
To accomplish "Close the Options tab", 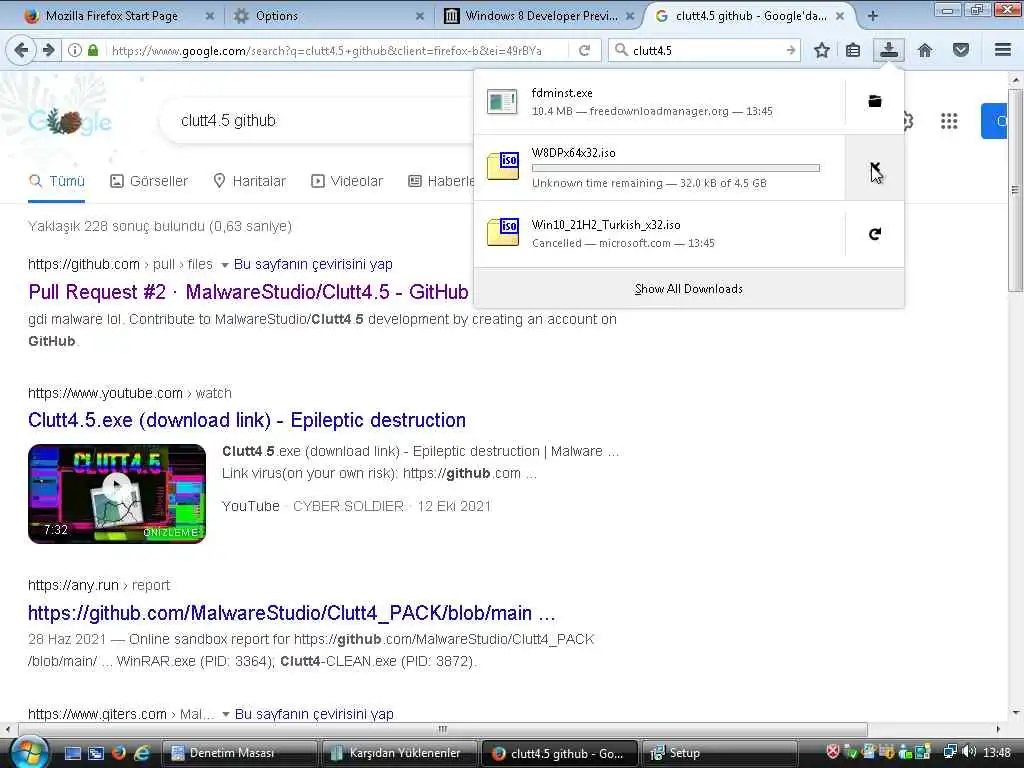I will pyautogui.click(x=420, y=16).
